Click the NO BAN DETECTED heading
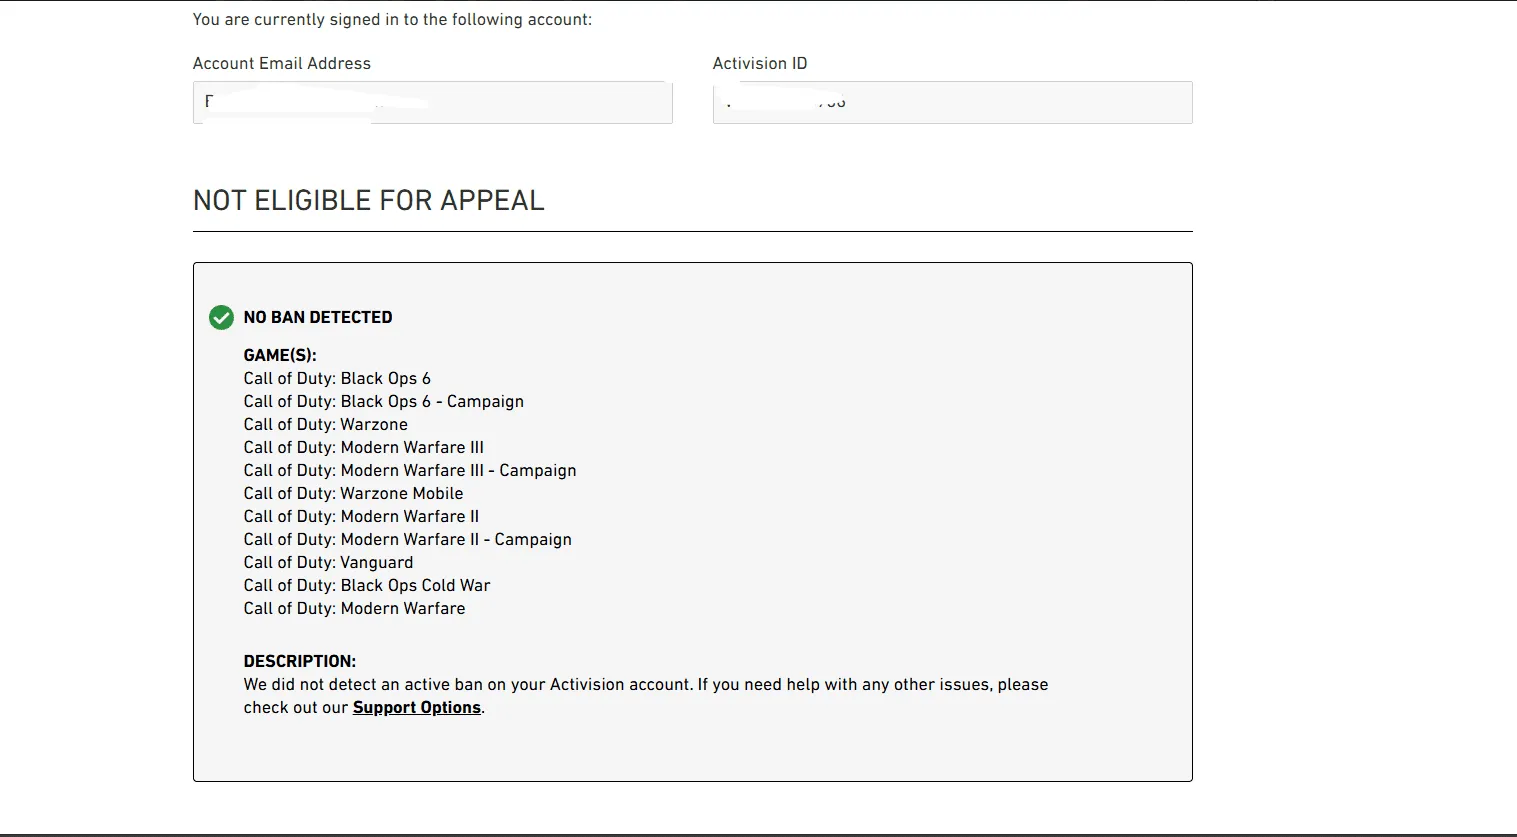 (x=318, y=317)
